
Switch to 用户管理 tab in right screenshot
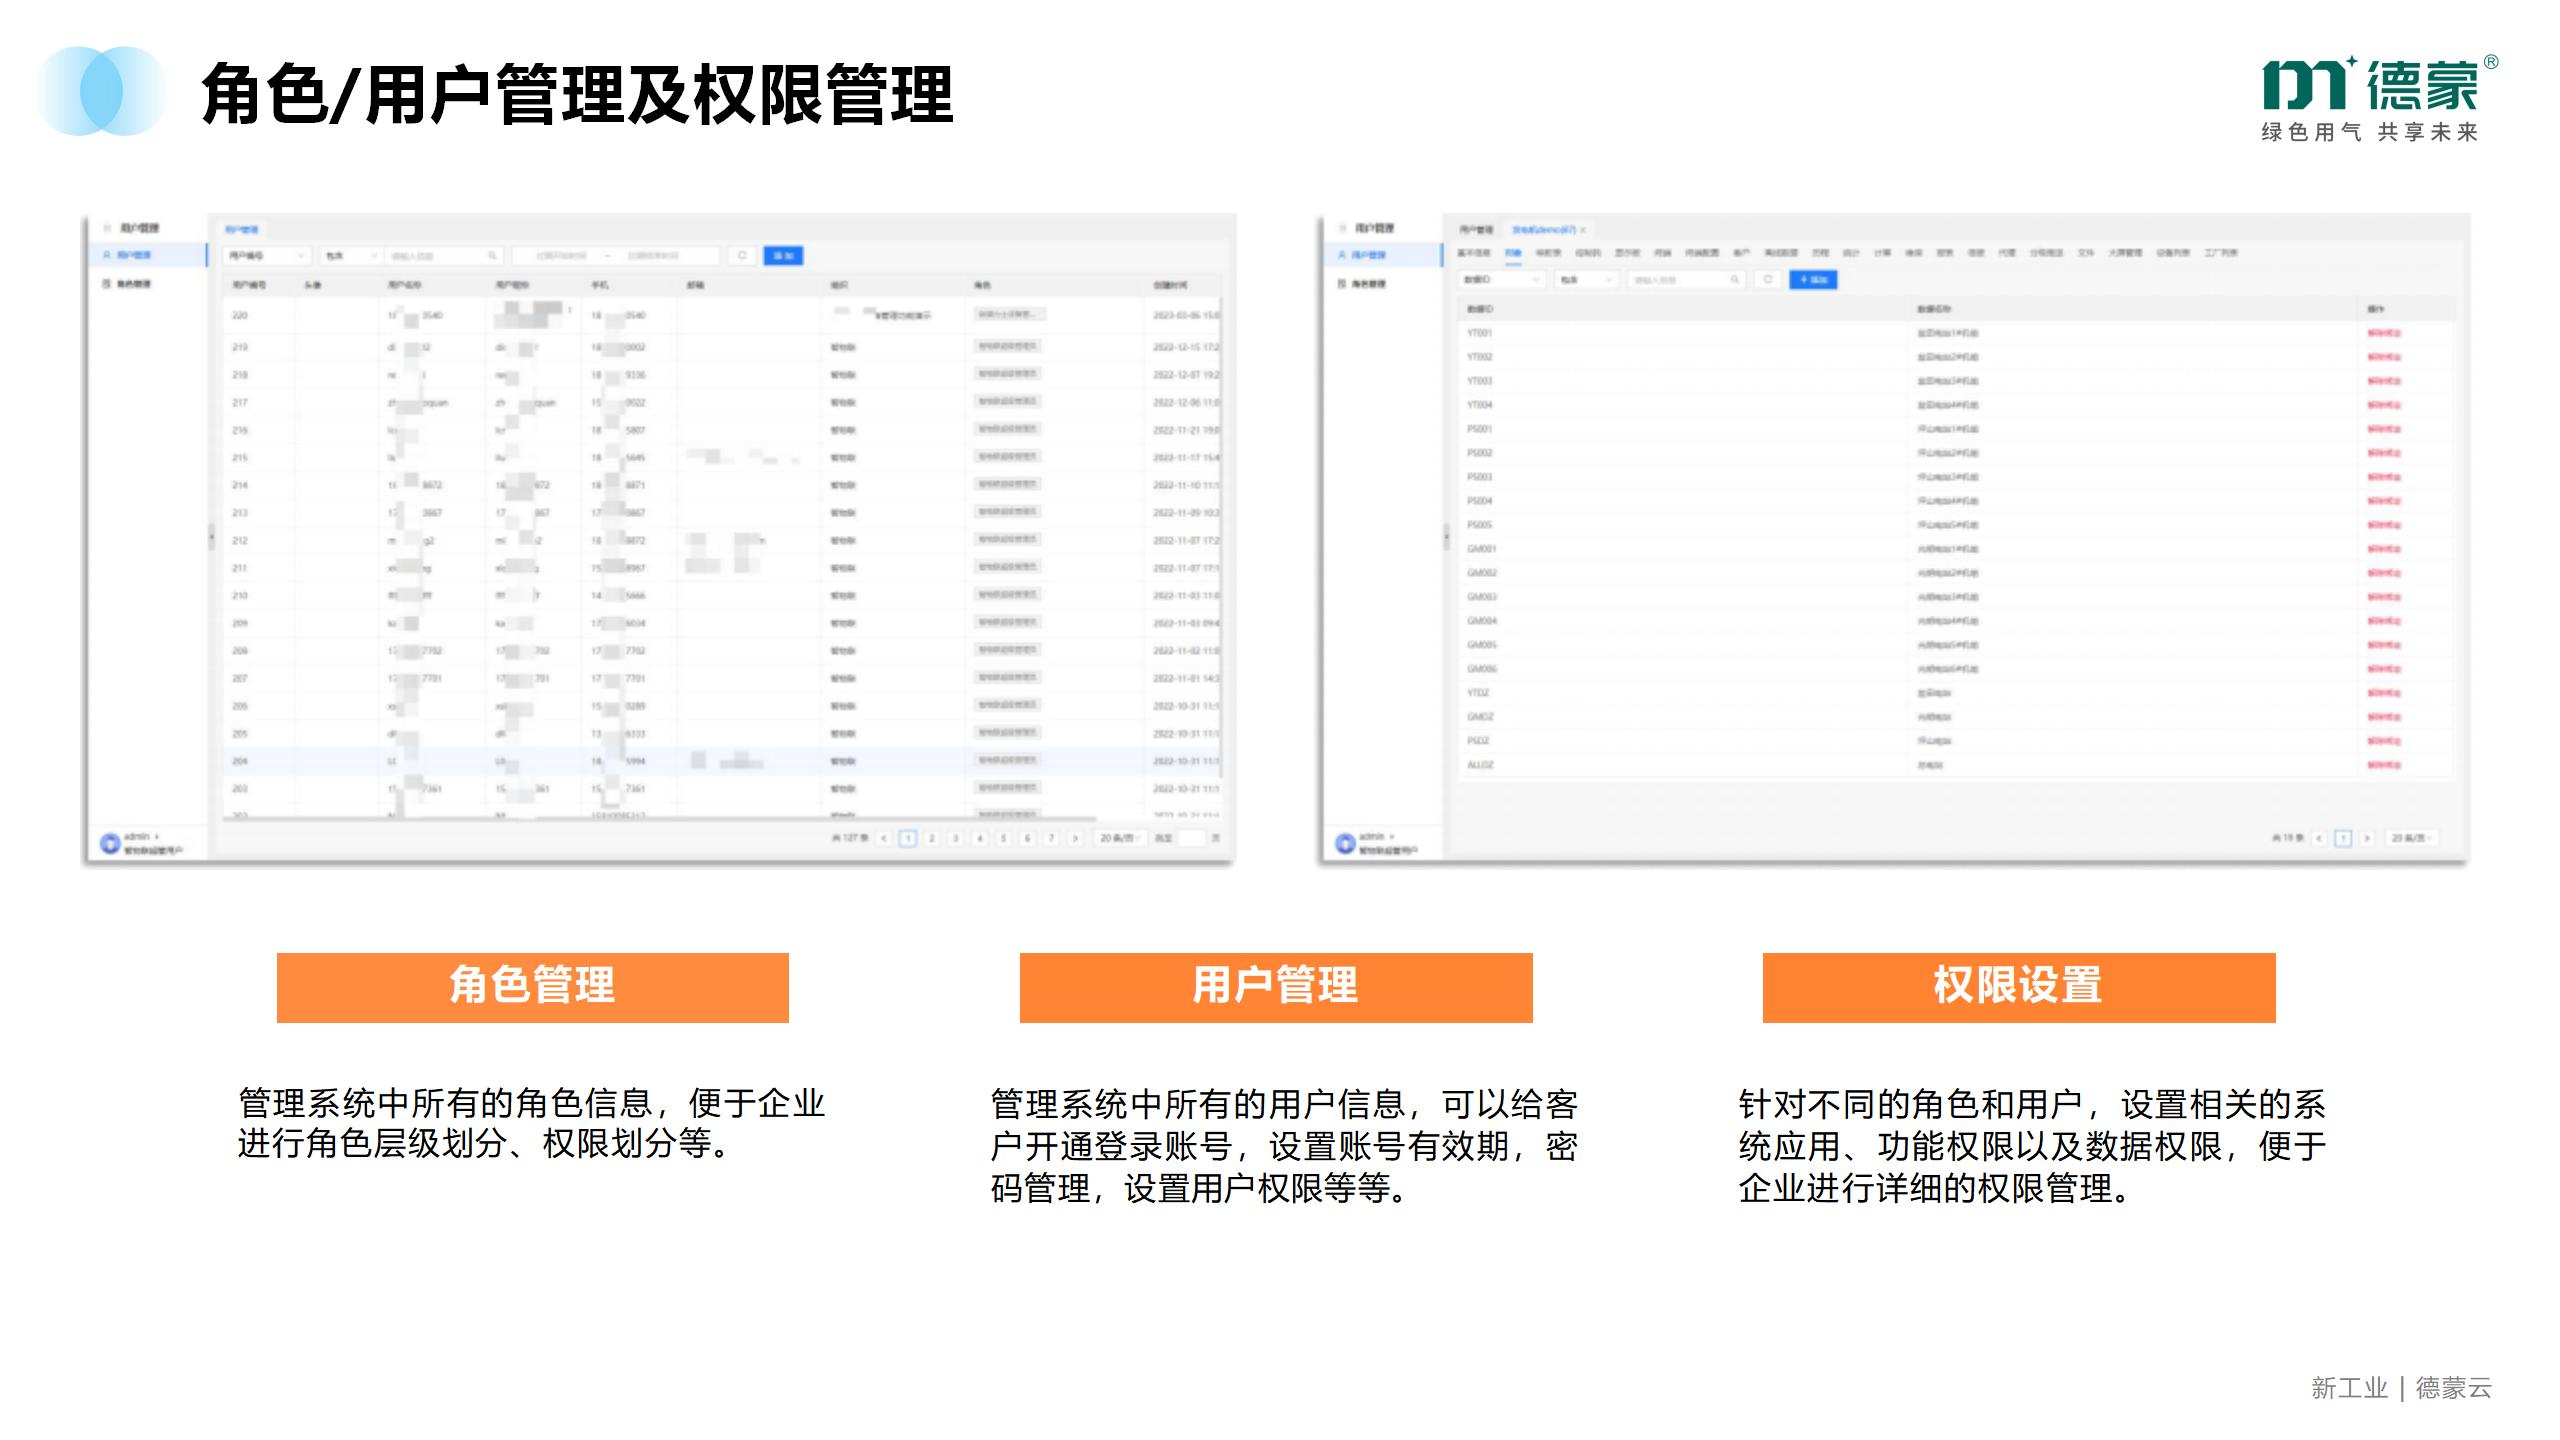coord(1476,230)
